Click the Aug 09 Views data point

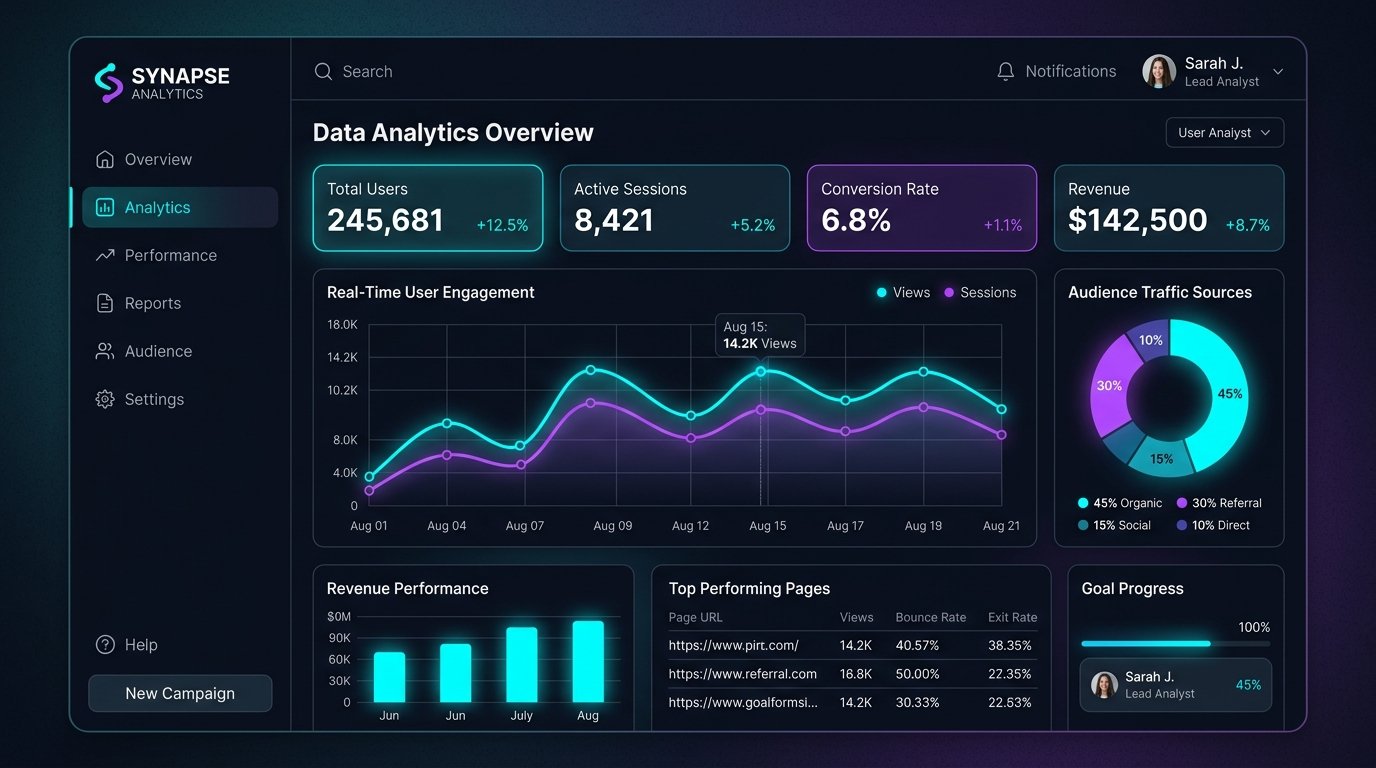point(590,370)
